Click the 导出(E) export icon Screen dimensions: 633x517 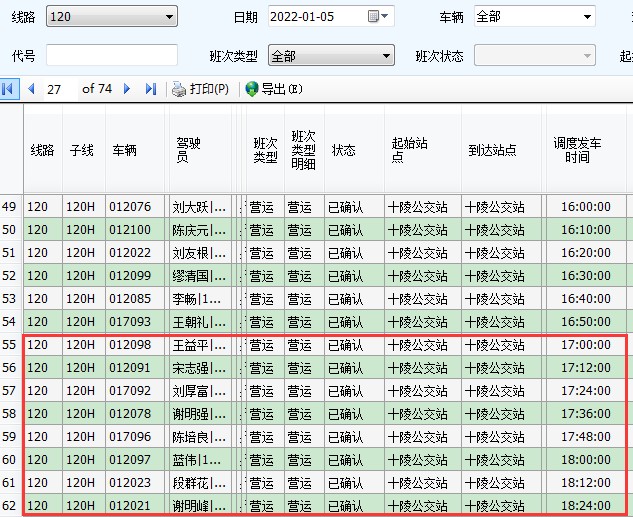tap(252, 89)
